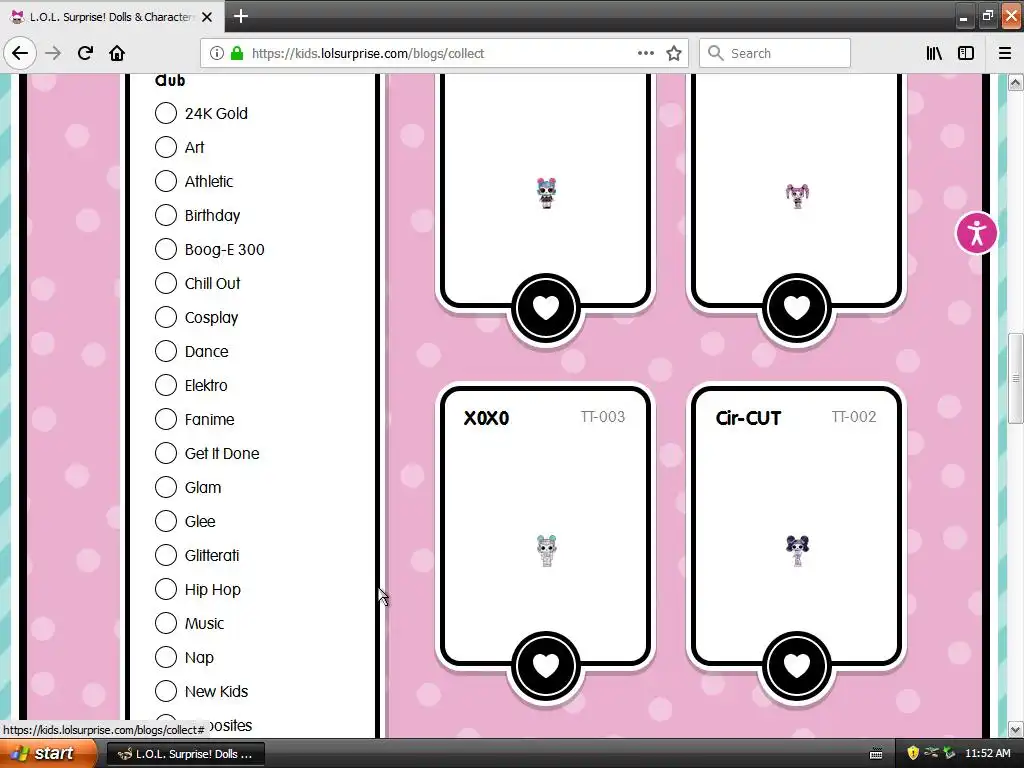
Task: Open the Library bookmarks icon
Action: click(x=934, y=53)
